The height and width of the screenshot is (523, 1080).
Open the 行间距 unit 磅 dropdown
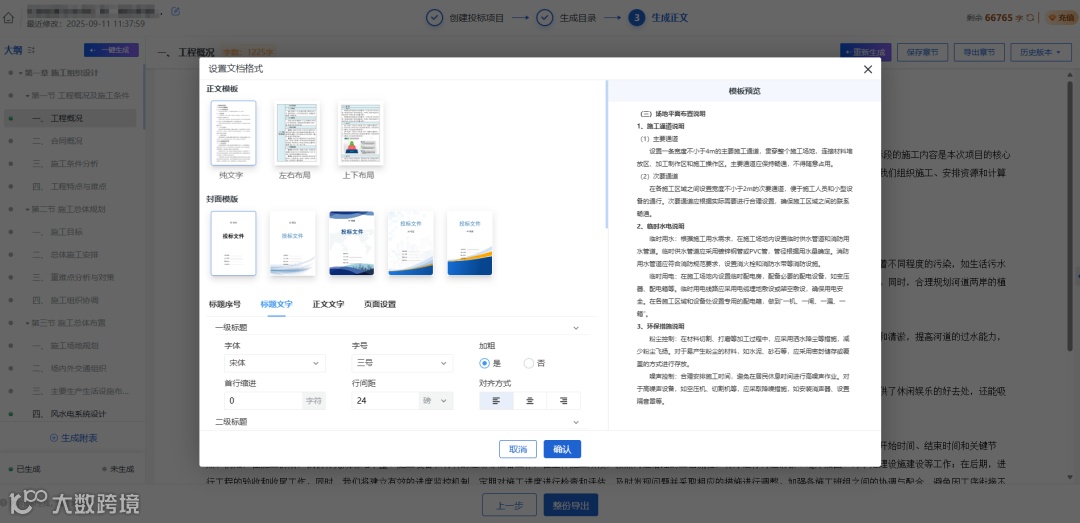[x=435, y=400]
